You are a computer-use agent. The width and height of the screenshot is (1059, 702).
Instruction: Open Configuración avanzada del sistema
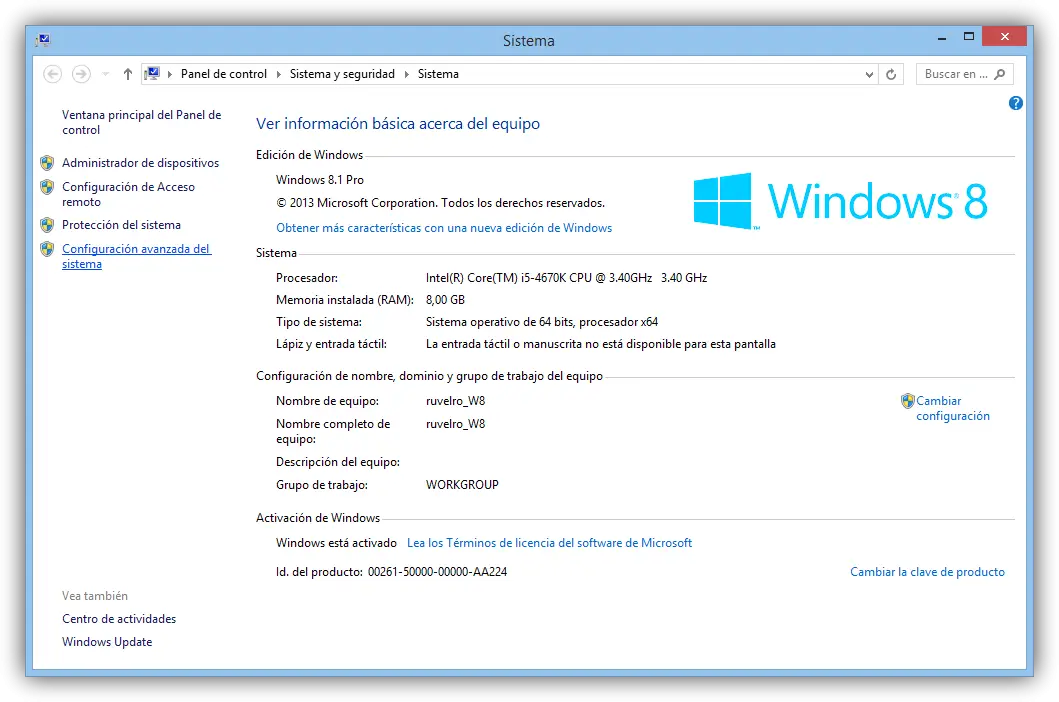click(x=136, y=256)
